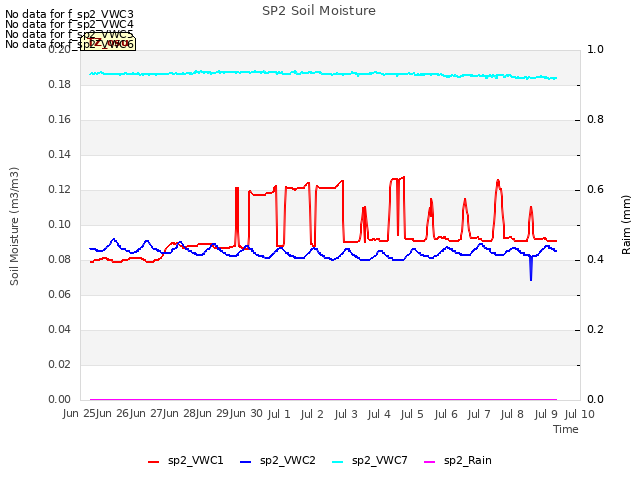Click the Soil Moisture (m3/m3) axis label
Viewport: 640px width, 480px height.
(14, 226)
